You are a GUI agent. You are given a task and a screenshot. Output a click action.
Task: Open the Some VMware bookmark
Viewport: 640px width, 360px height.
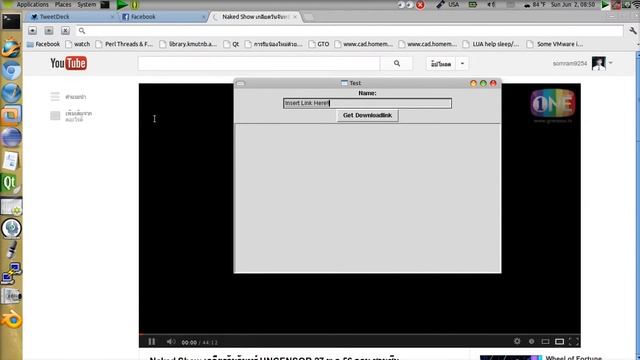[x=555, y=44]
